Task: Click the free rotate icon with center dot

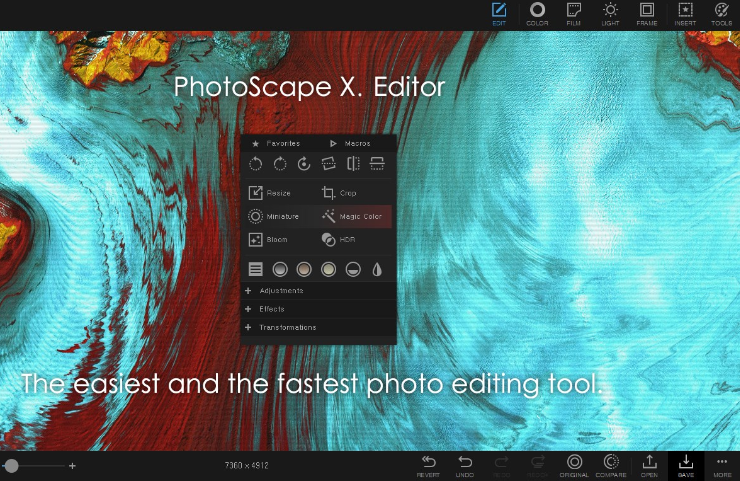Action: click(304, 164)
